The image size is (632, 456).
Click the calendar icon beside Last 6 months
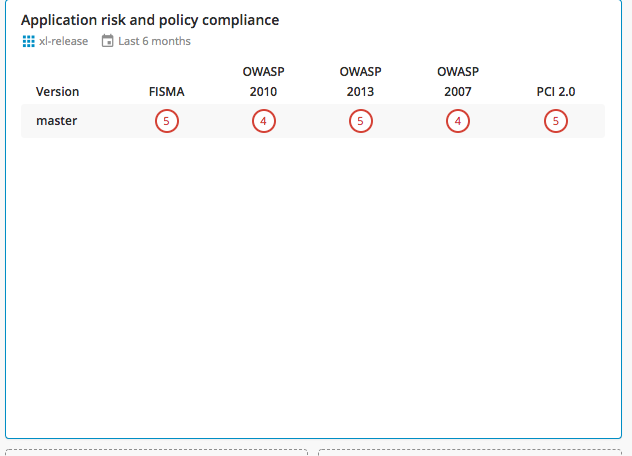click(107, 41)
